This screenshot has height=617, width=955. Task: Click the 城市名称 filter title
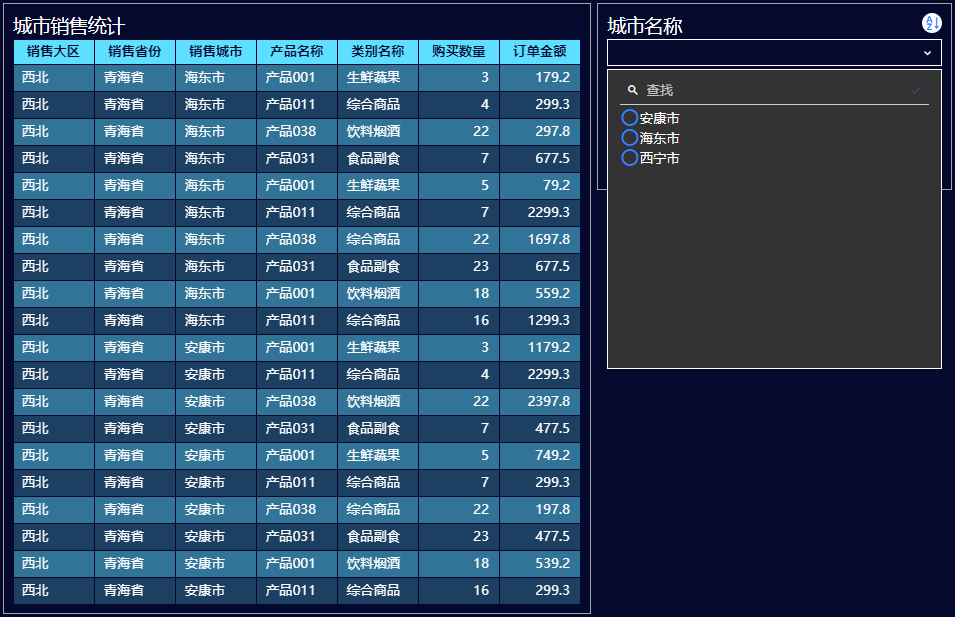coord(645,26)
